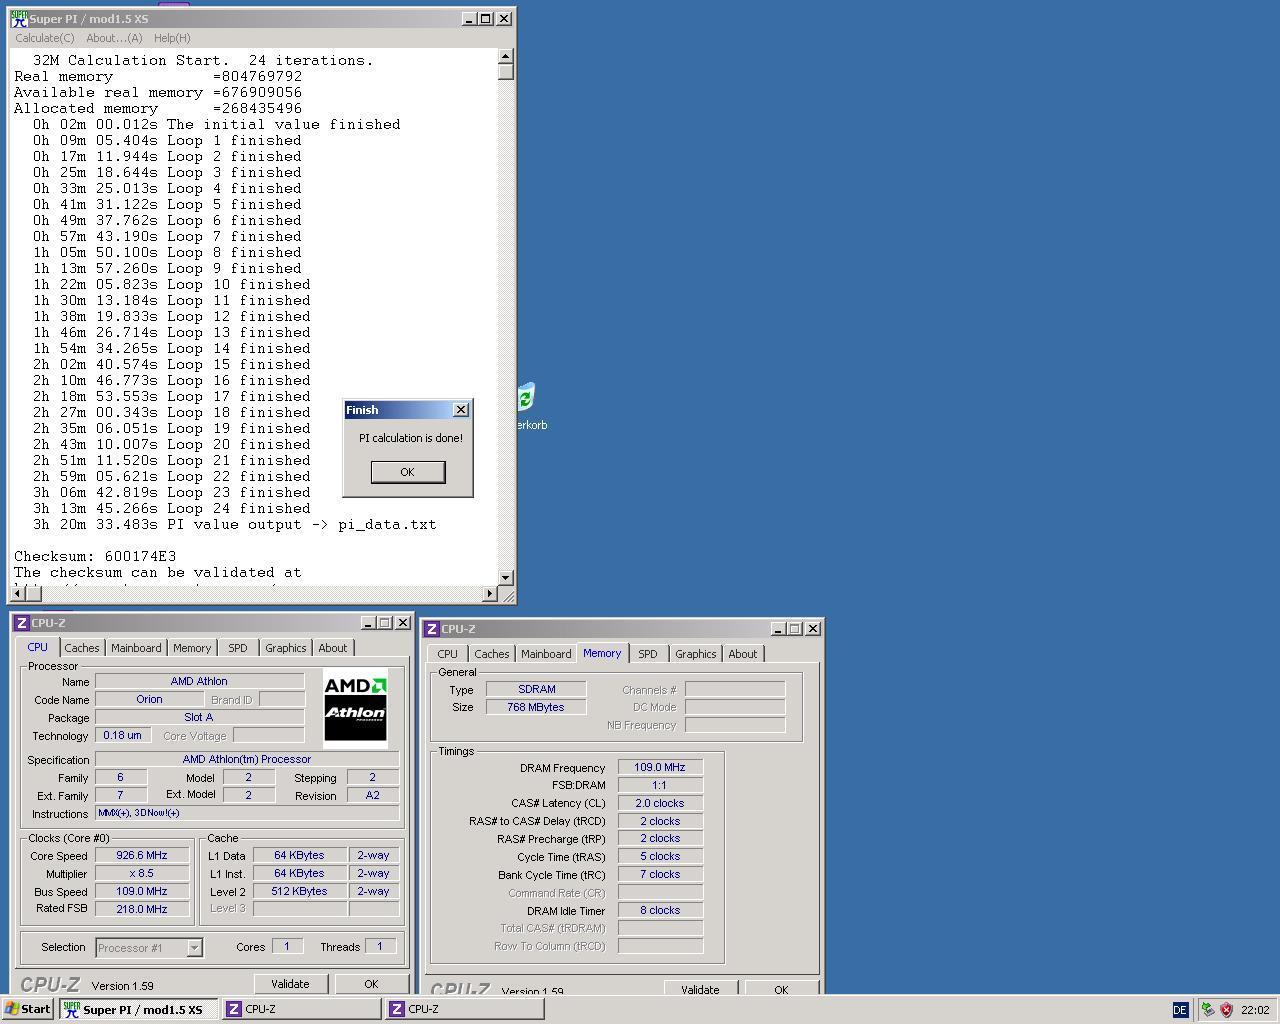
Task: Click the Core Speed 926.6 MHz value
Action: 142,856
